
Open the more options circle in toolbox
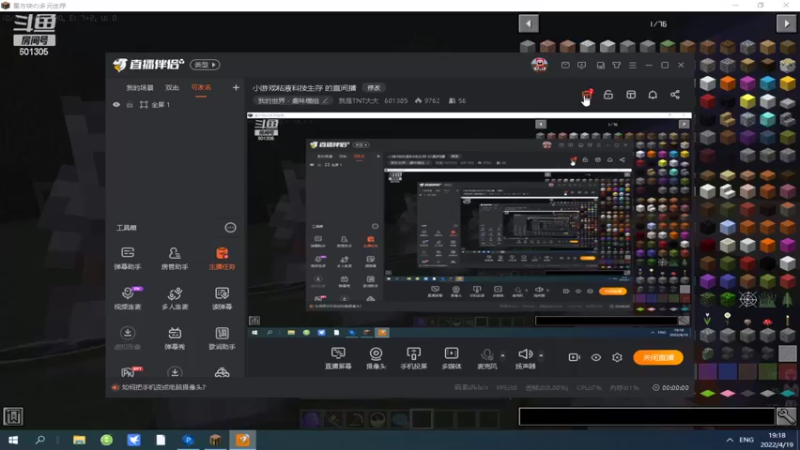(x=231, y=228)
